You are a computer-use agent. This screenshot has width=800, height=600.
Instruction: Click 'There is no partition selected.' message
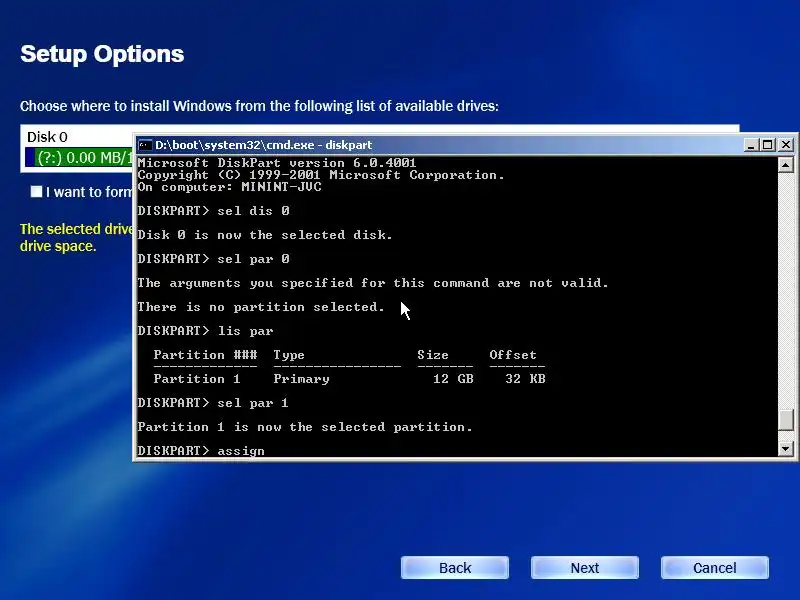click(x=261, y=307)
